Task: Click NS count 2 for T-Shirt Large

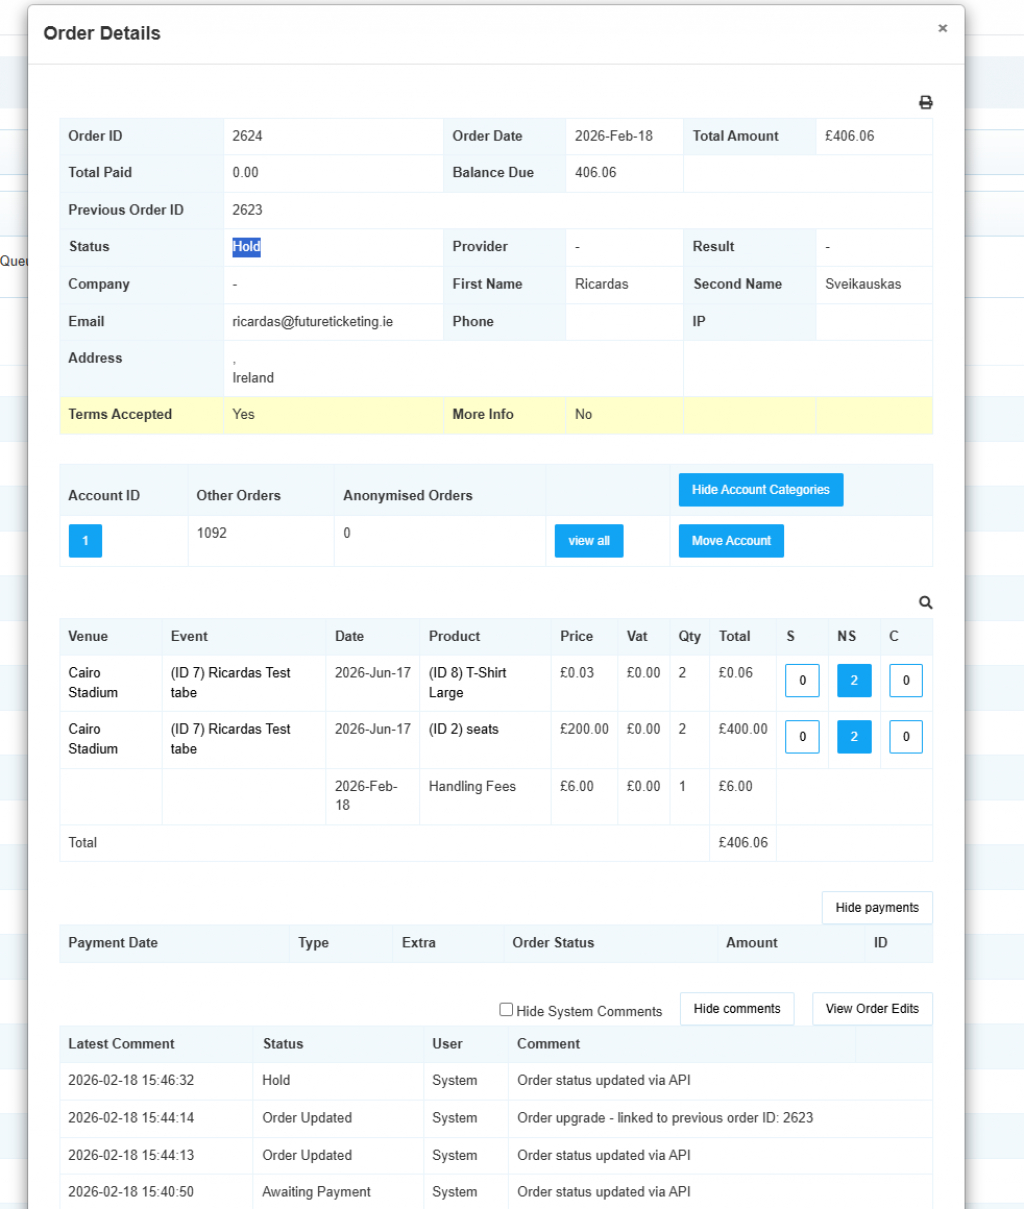Action: [x=854, y=680]
